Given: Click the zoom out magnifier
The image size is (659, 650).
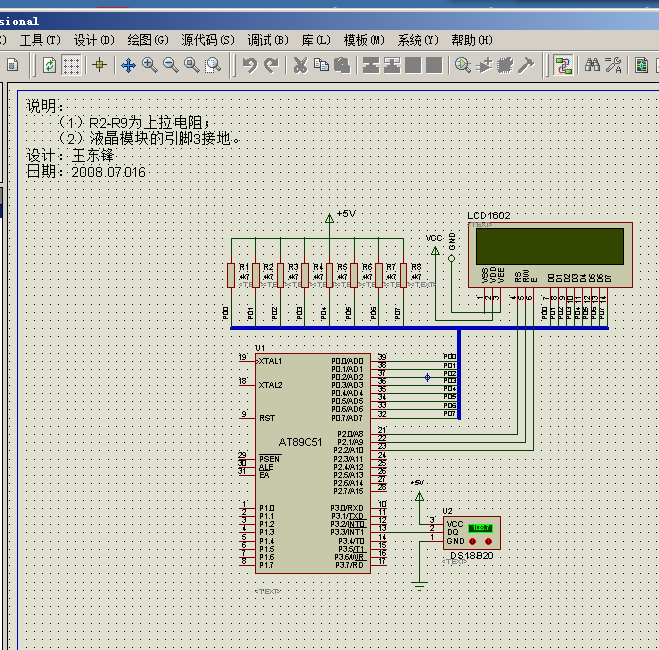Looking at the screenshot, I should point(170,65).
